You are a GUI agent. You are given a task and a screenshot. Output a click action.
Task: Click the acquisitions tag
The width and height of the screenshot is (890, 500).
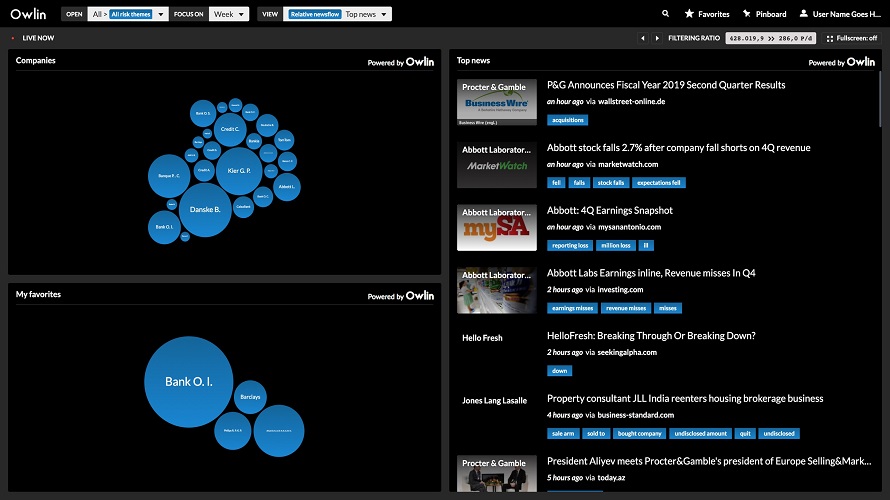click(568, 120)
